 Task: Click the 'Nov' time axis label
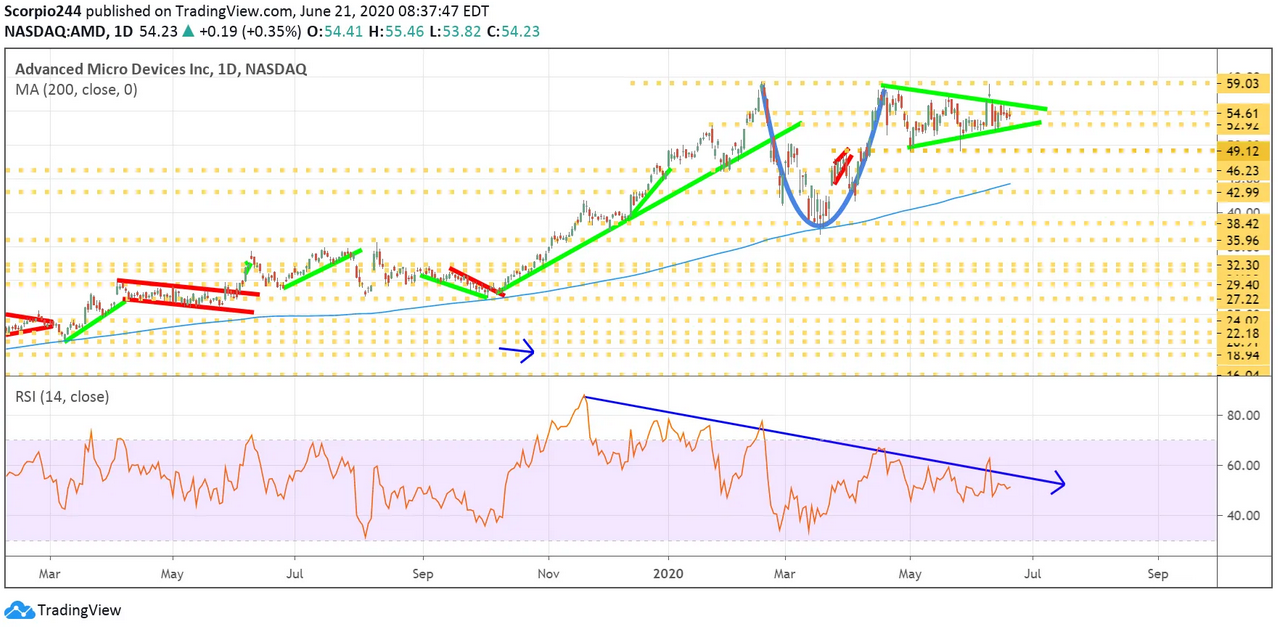pos(549,575)
